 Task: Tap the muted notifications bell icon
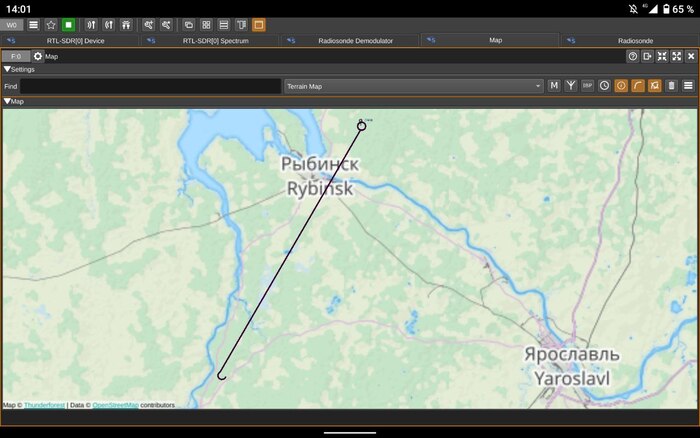pos(633,9)
